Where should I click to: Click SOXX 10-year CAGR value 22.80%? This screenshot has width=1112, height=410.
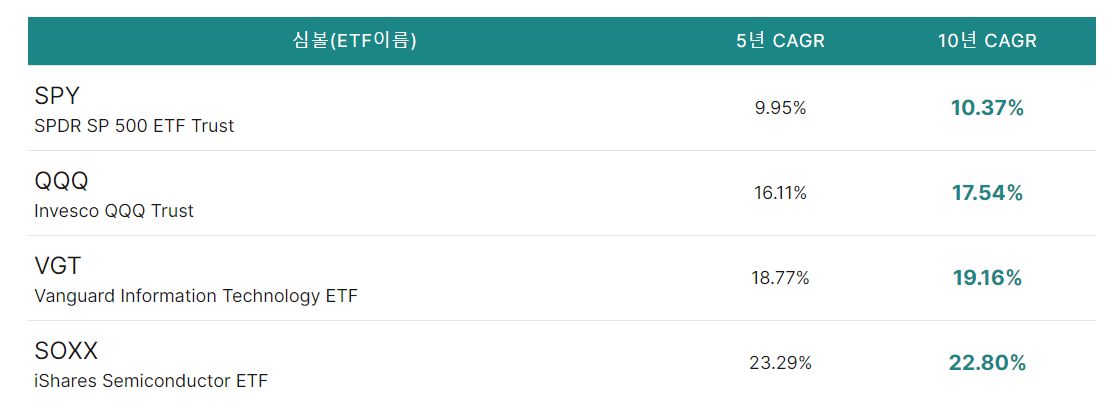click(x=987, y=363)
